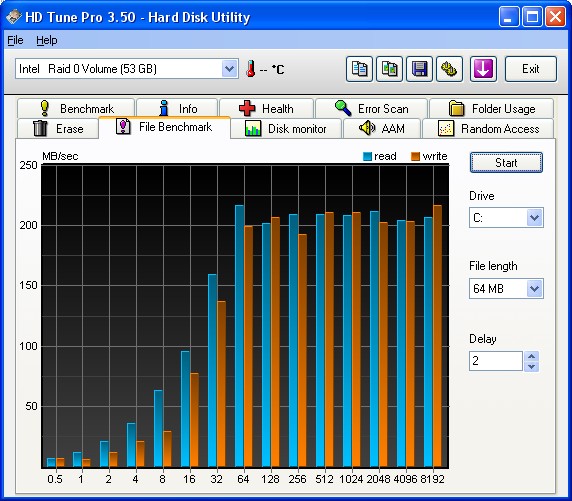The height and width of the screenshot is (501, 572).
Task: Open the Disk monitor tab
Action: tap(286, 128)
